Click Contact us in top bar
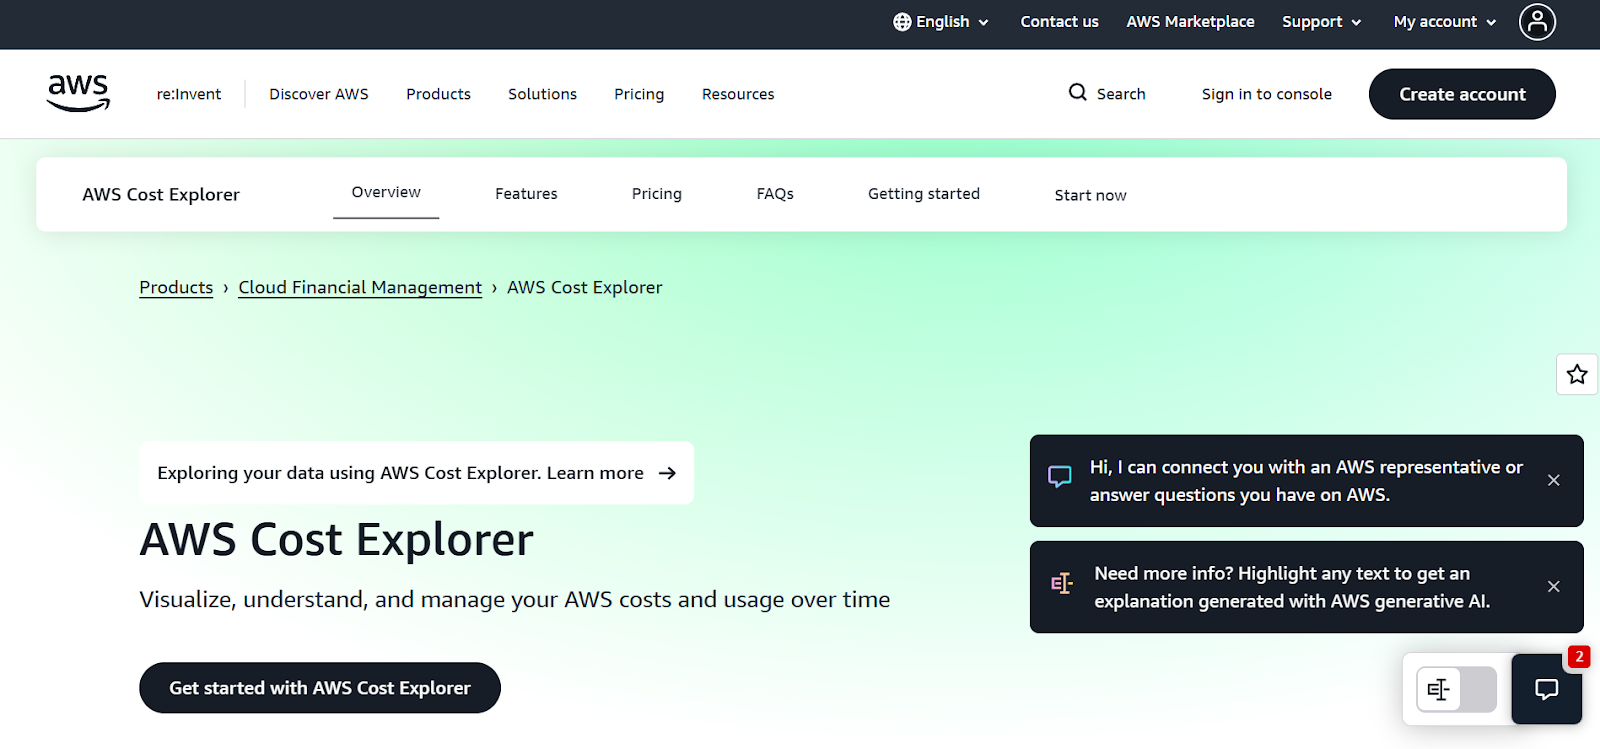This screenshot has width=1600, height=749. (1059, 22)
